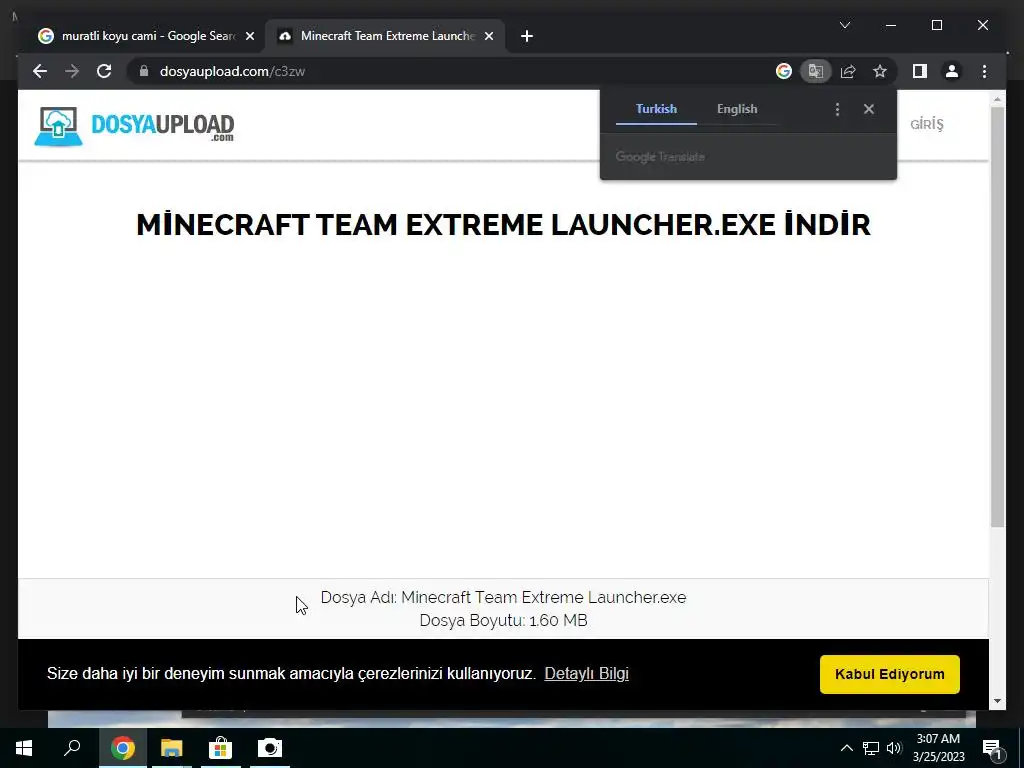This screenshot has height=768, width=1024.
Task: Minimize the Chrome window
Action: coord(891,25)
